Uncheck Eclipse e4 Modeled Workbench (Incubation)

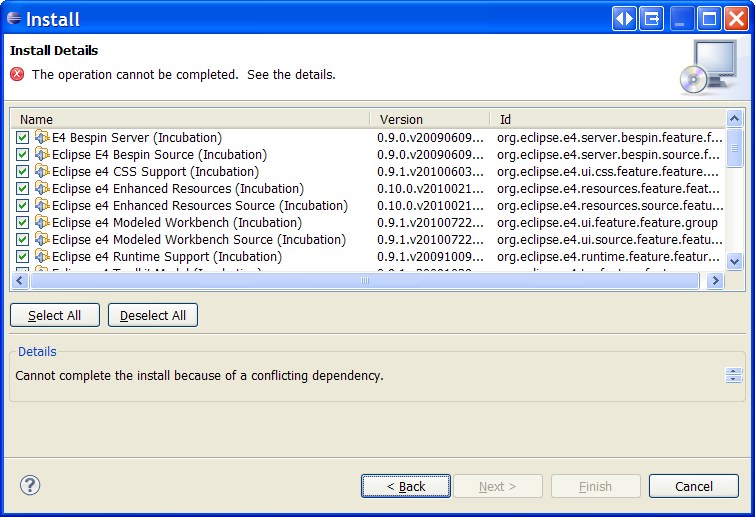pyautogui.click(x=22, y=223)
